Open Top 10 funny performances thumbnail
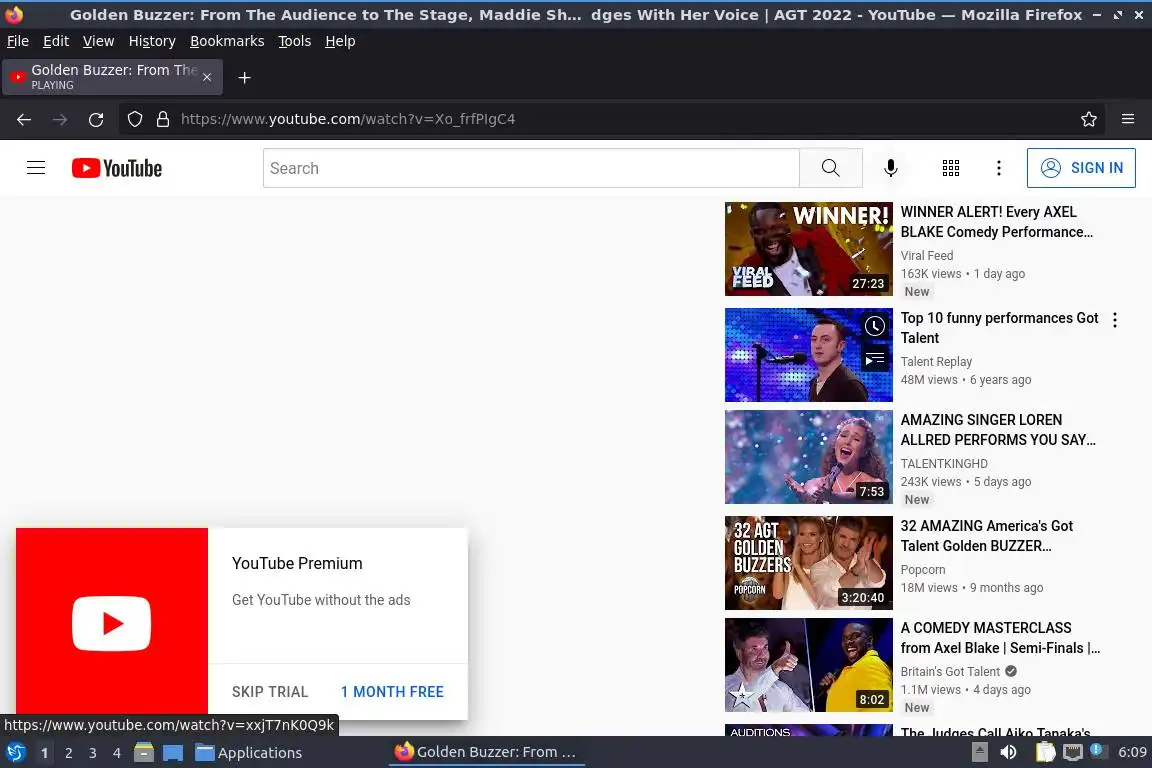The image size is (1152, 768). (x=809, y=355)
